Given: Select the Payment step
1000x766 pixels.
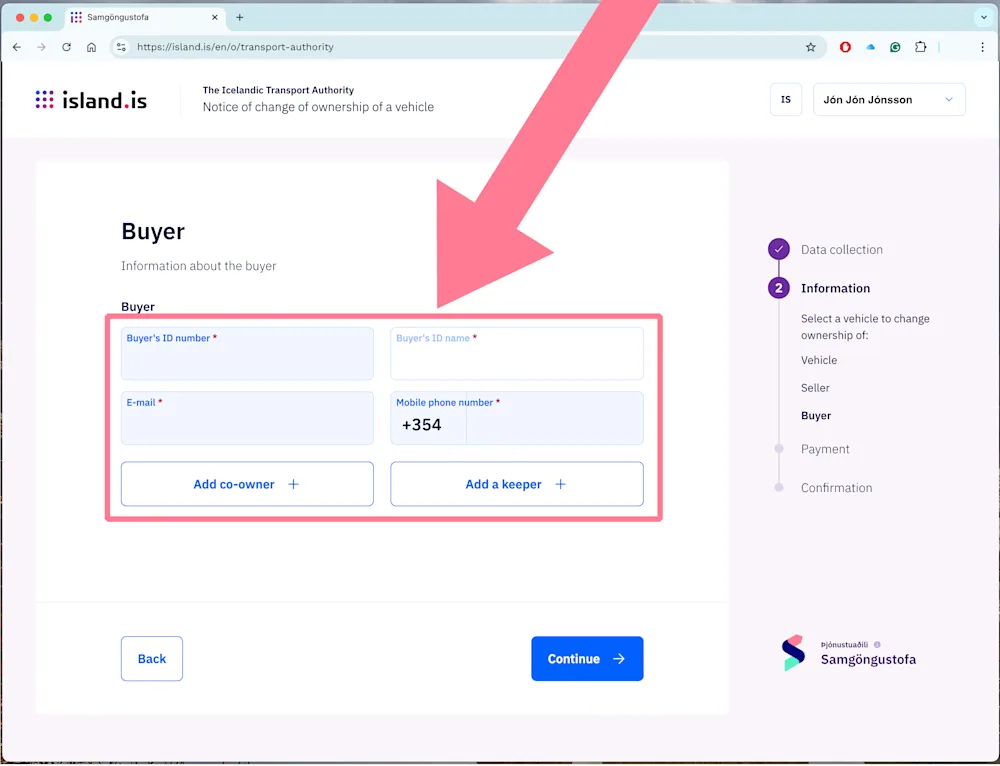Looking at the screenshot, I should pos(825,449).
